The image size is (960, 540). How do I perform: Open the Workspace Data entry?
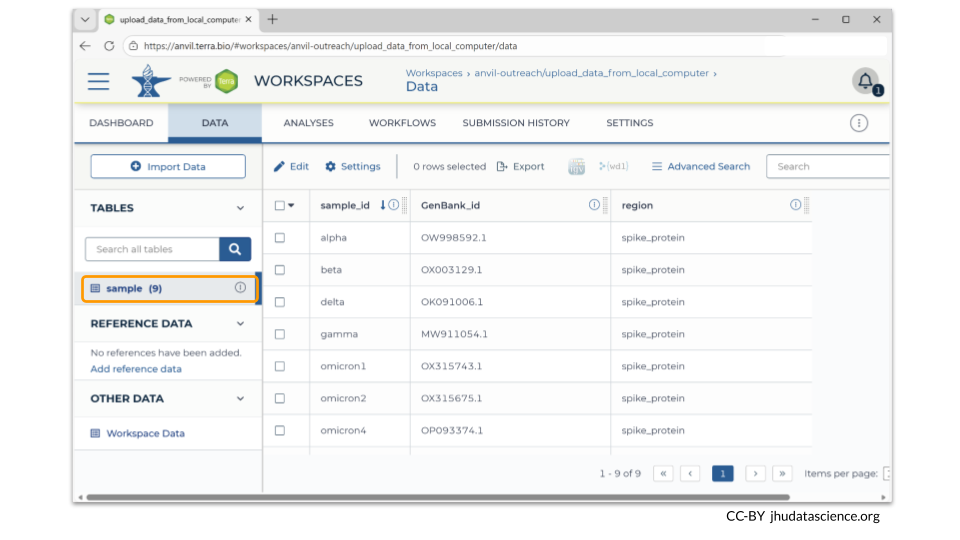[x=145, y=433]
